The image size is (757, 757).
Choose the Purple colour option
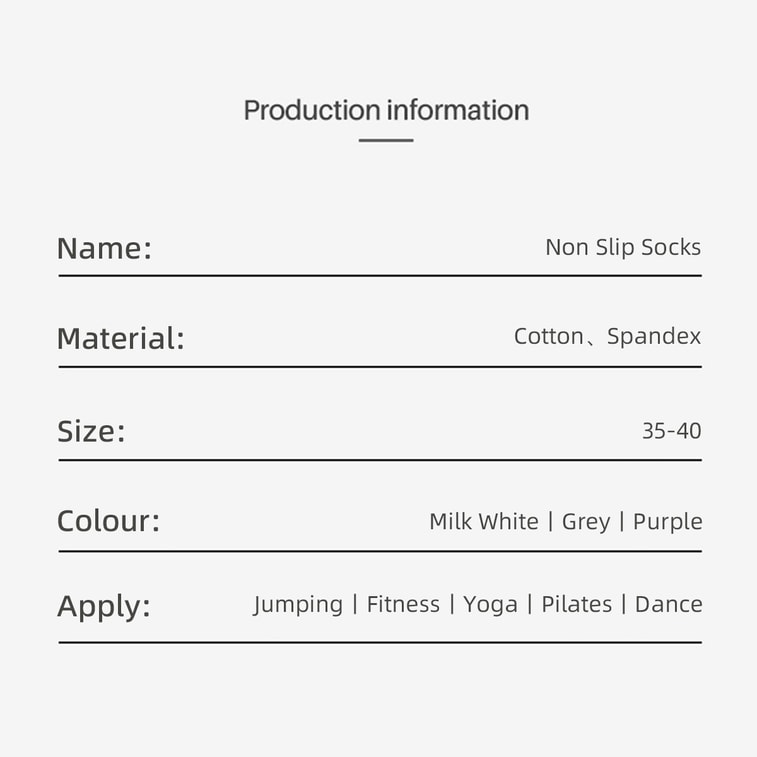668,521
